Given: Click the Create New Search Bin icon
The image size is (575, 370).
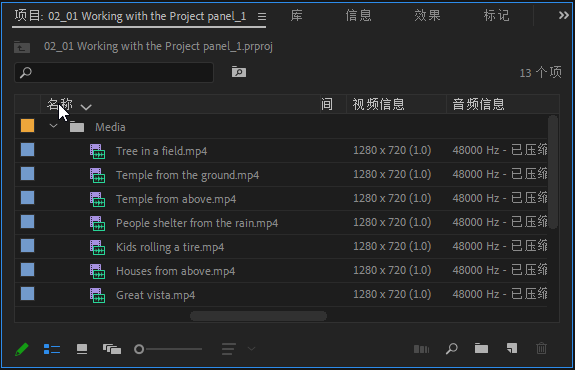Looking at the screenshot, I should coord(239,72).
